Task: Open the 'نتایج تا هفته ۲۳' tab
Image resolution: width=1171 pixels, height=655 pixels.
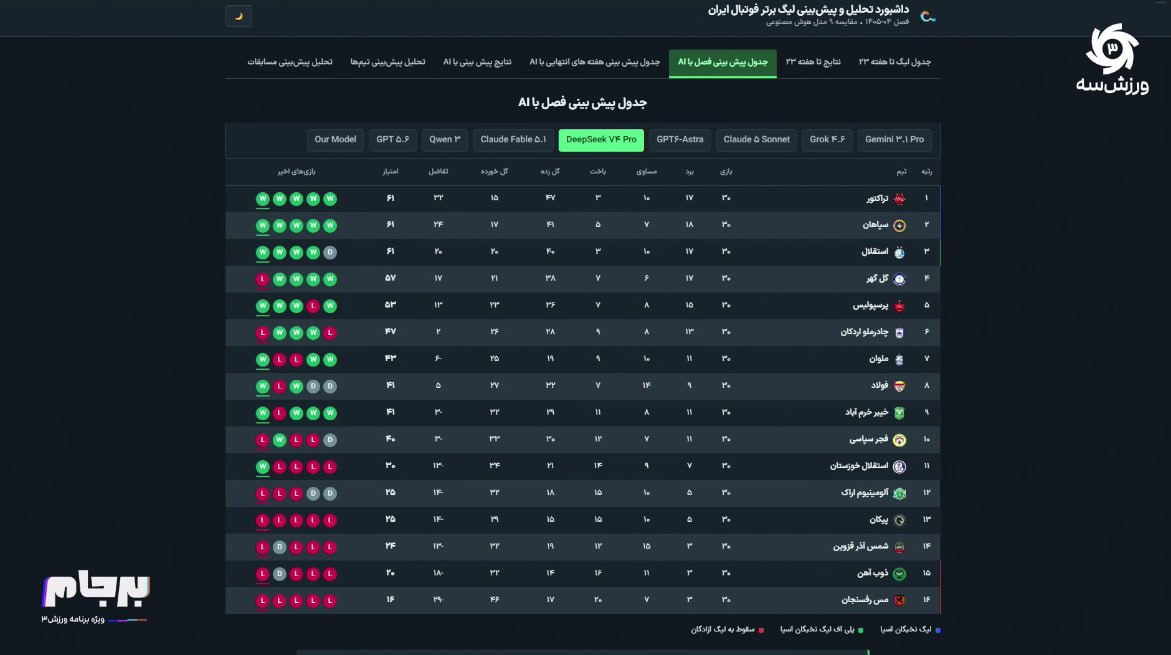Action: point(813,62)
